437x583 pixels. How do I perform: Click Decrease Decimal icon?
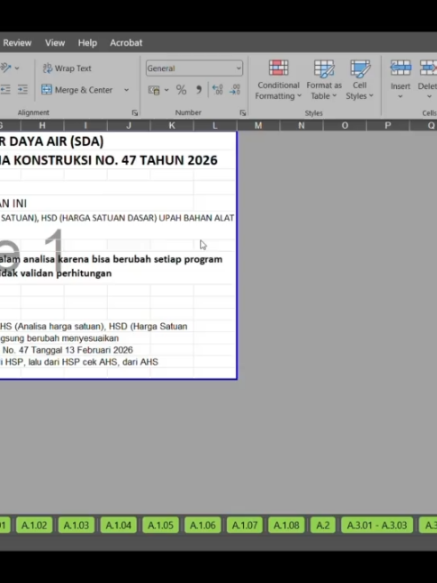235,90
